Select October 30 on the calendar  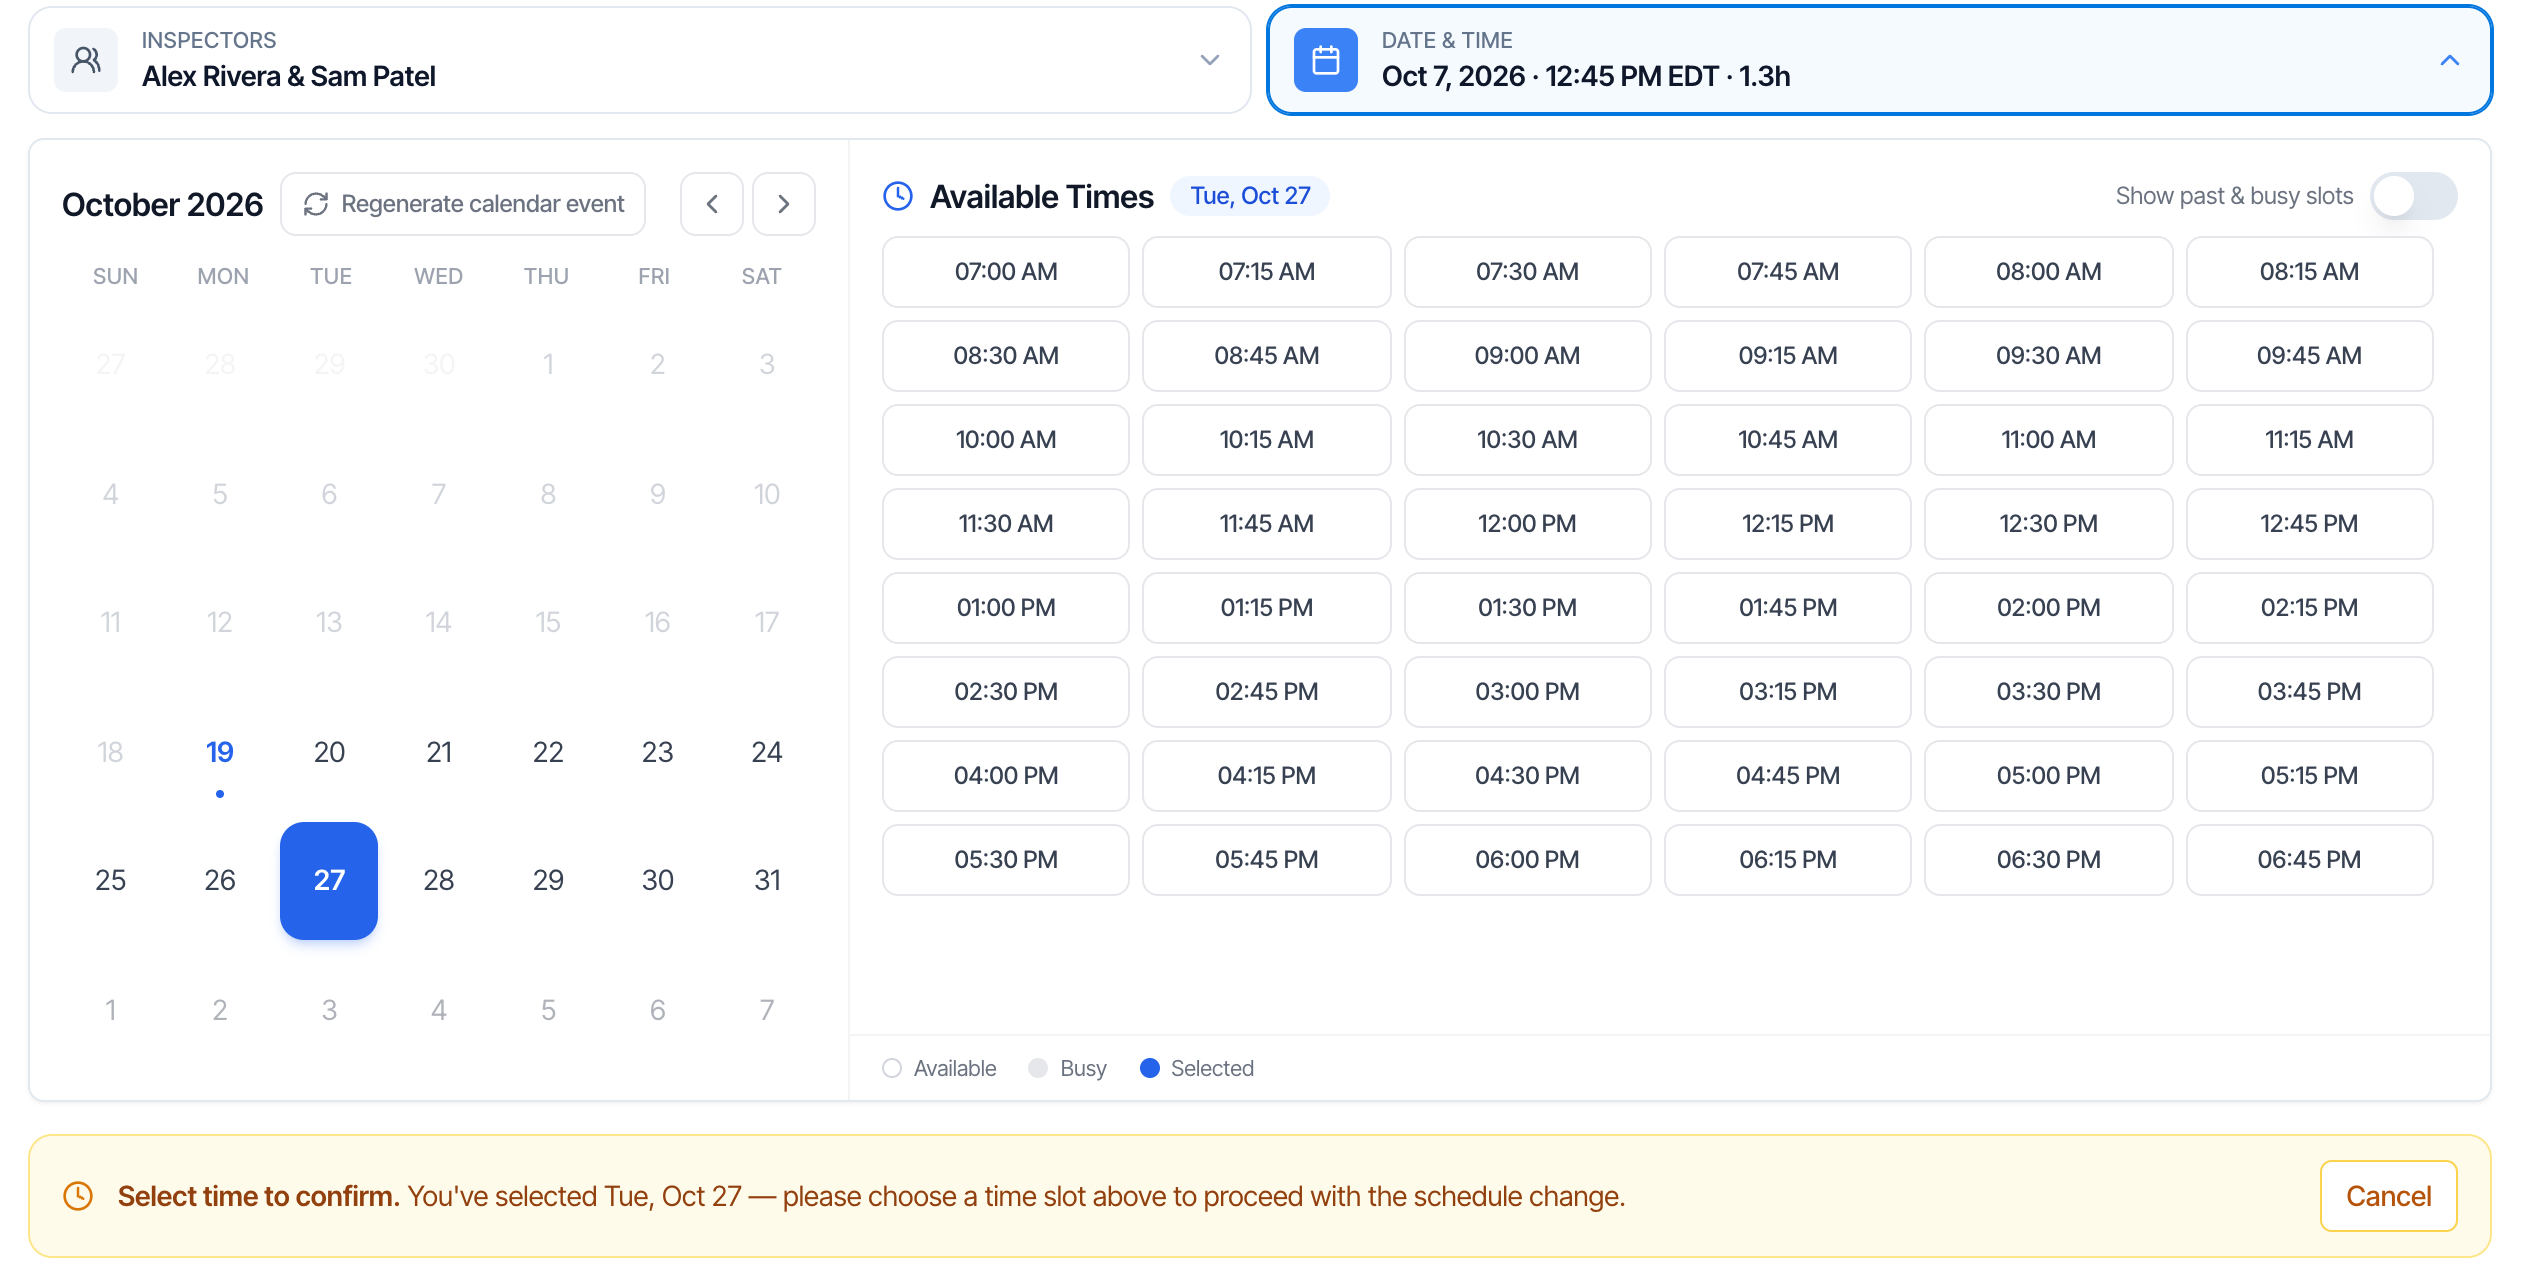pos(658,881)
